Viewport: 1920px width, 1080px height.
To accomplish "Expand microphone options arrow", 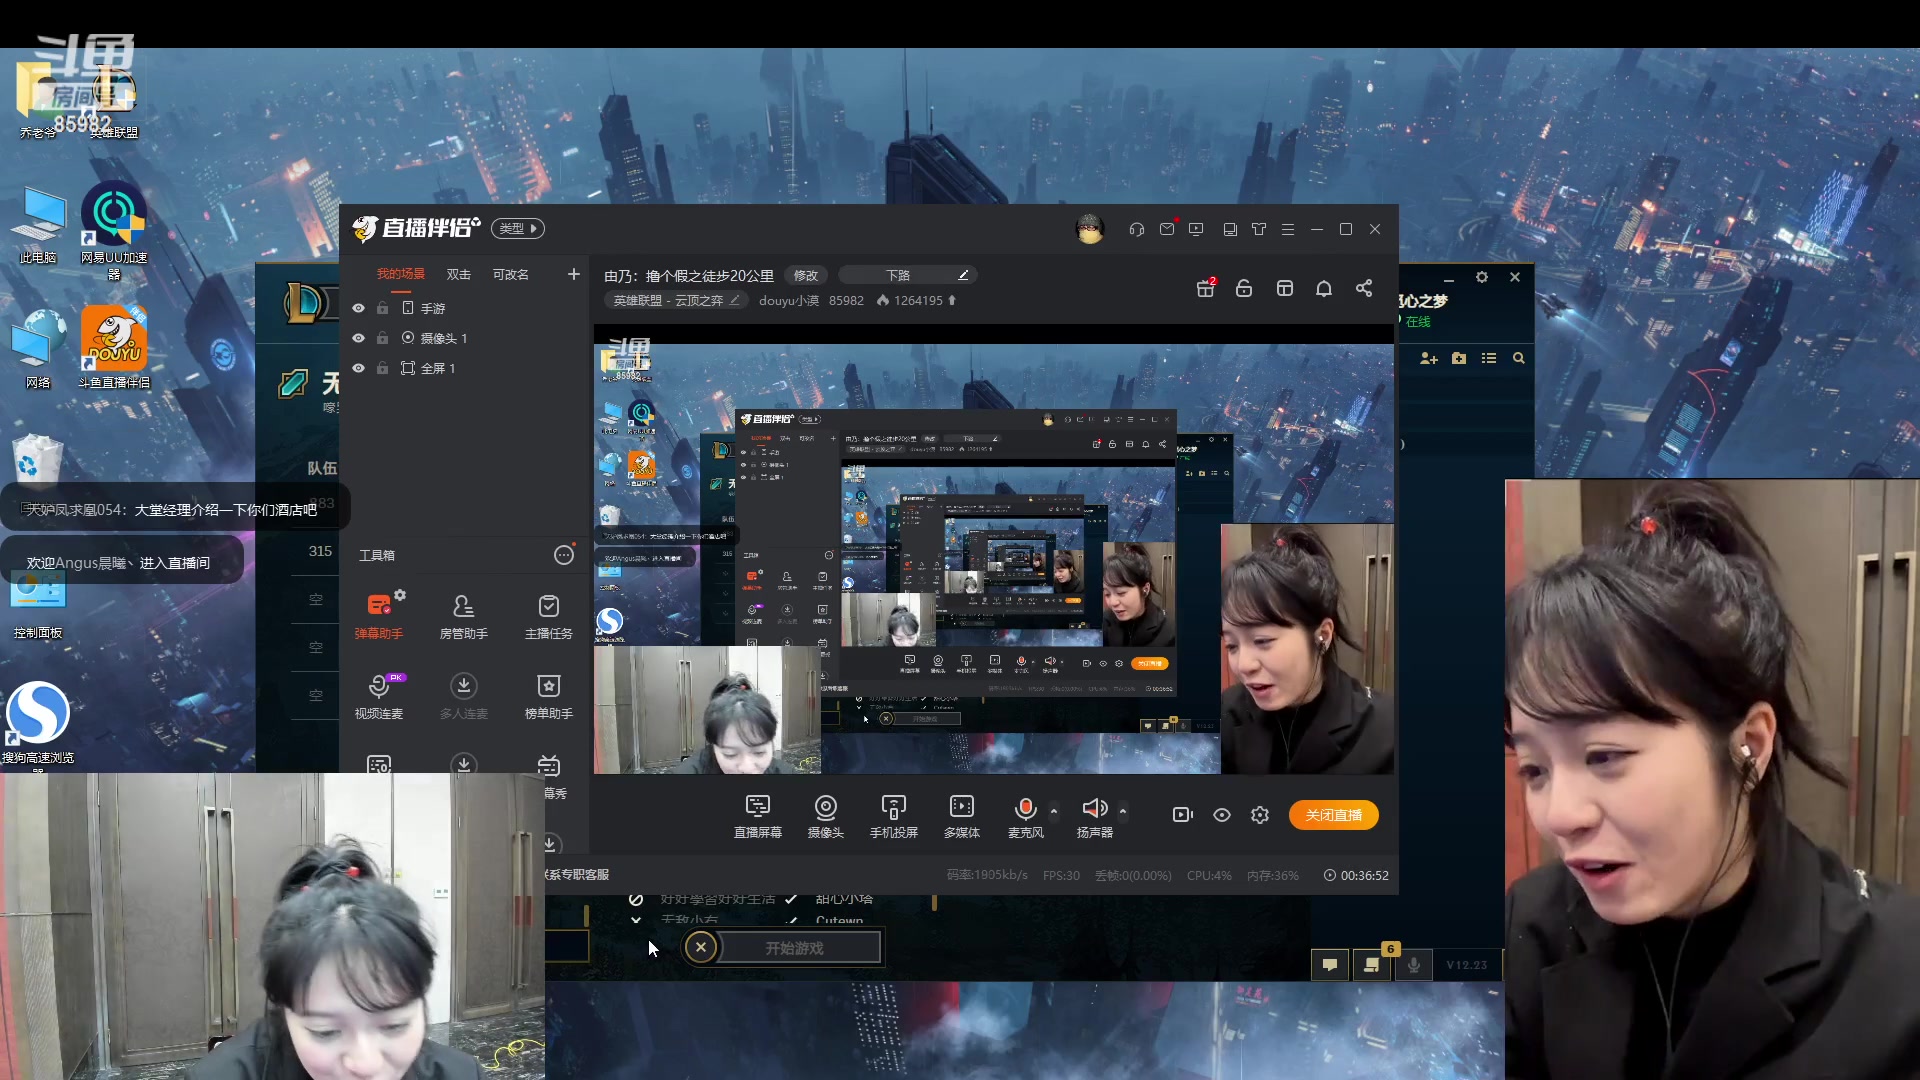I will click(x=1054, y=811).
